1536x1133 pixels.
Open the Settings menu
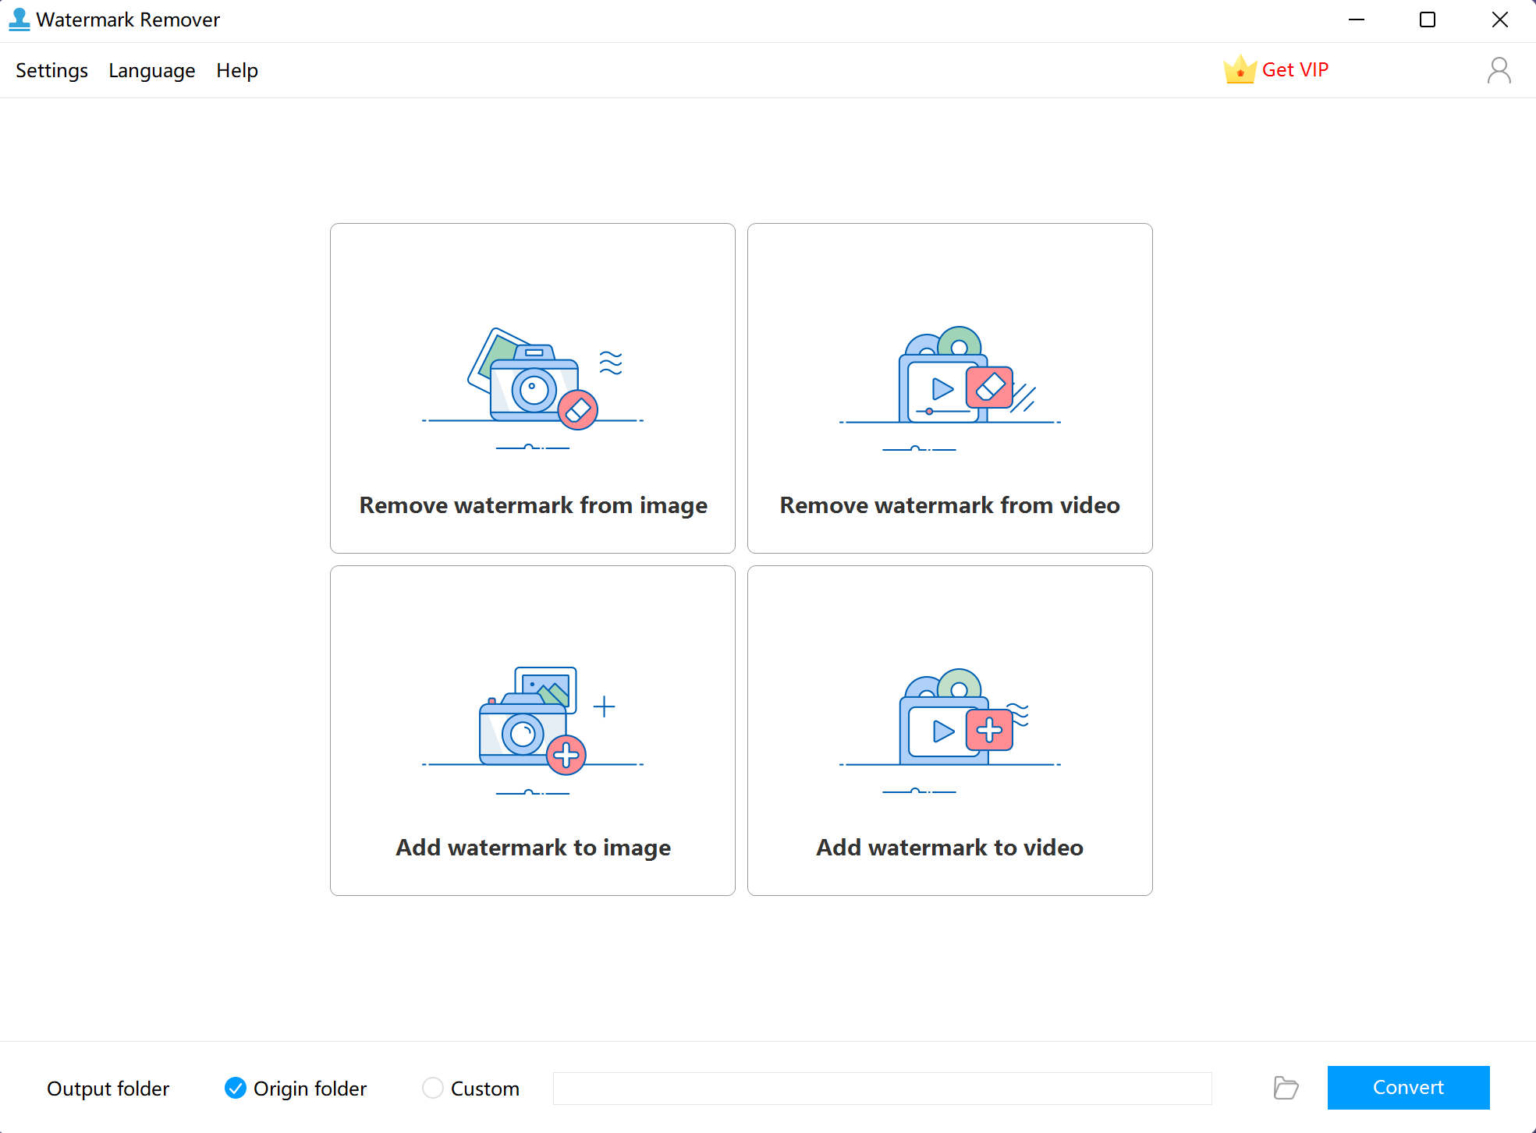click(x=51, y=70)
